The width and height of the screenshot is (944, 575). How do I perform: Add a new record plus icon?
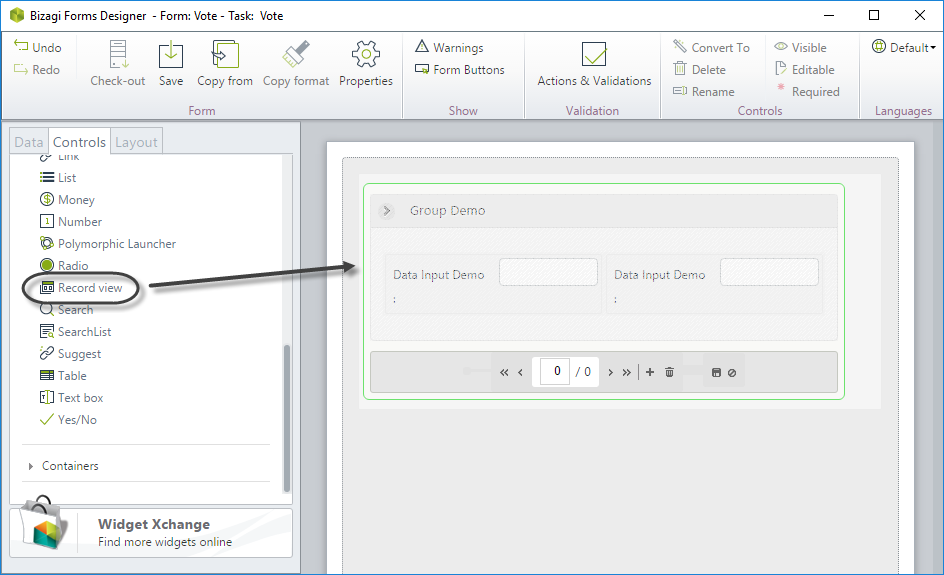point(650,372)
